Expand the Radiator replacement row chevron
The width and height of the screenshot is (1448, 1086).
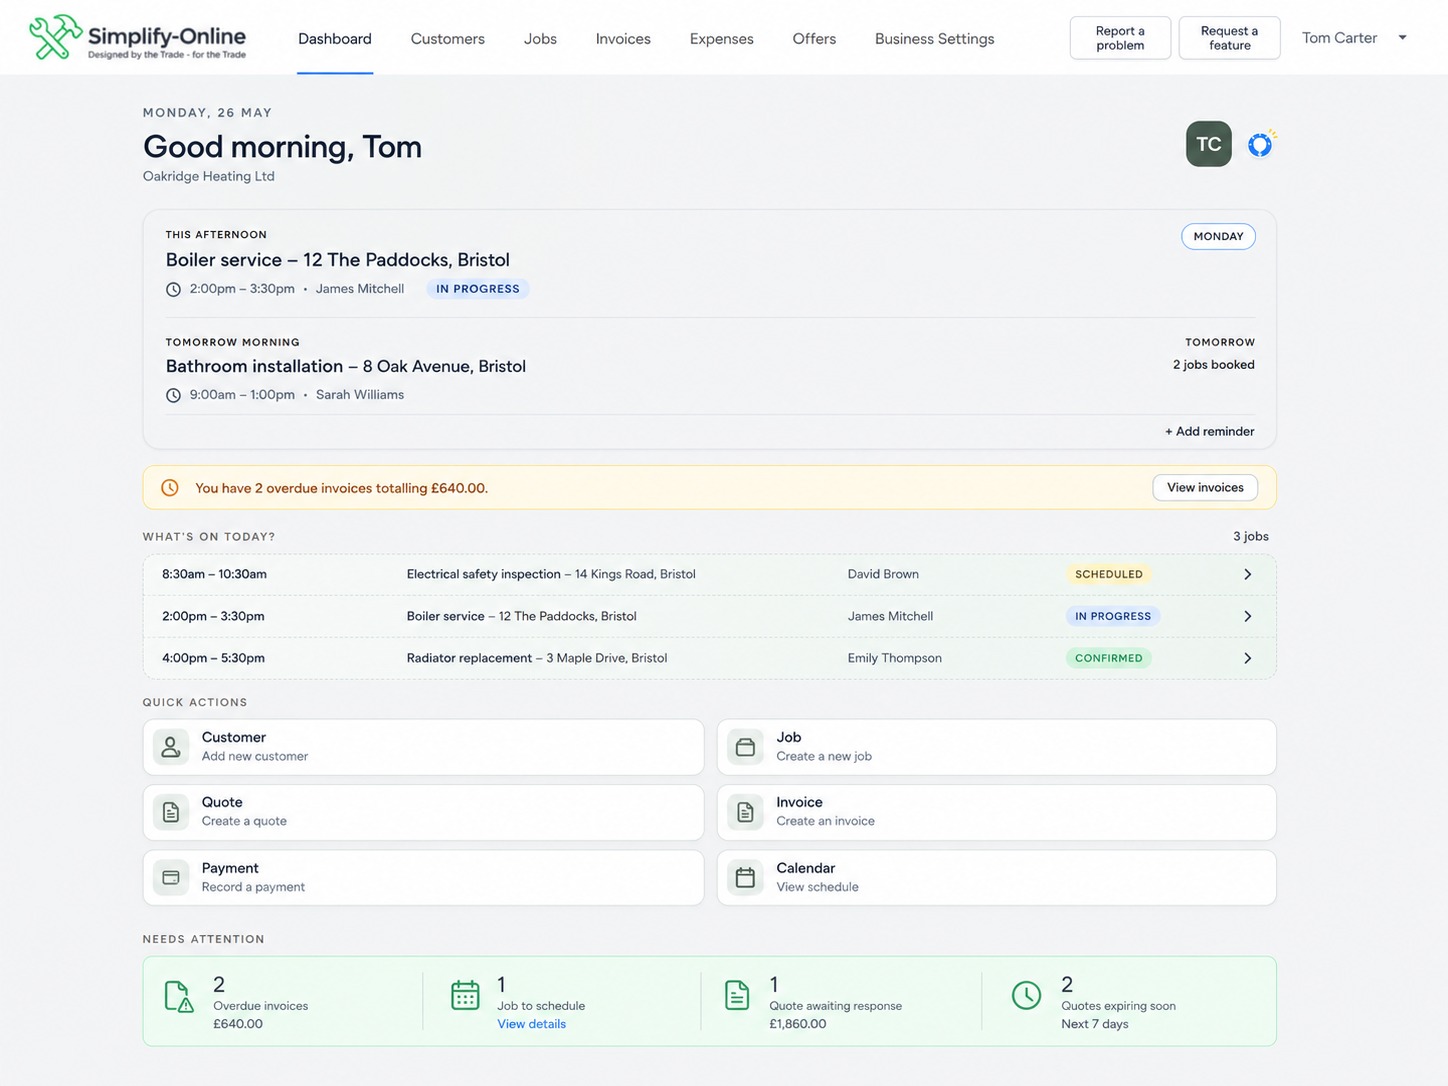click(1247, 658)
